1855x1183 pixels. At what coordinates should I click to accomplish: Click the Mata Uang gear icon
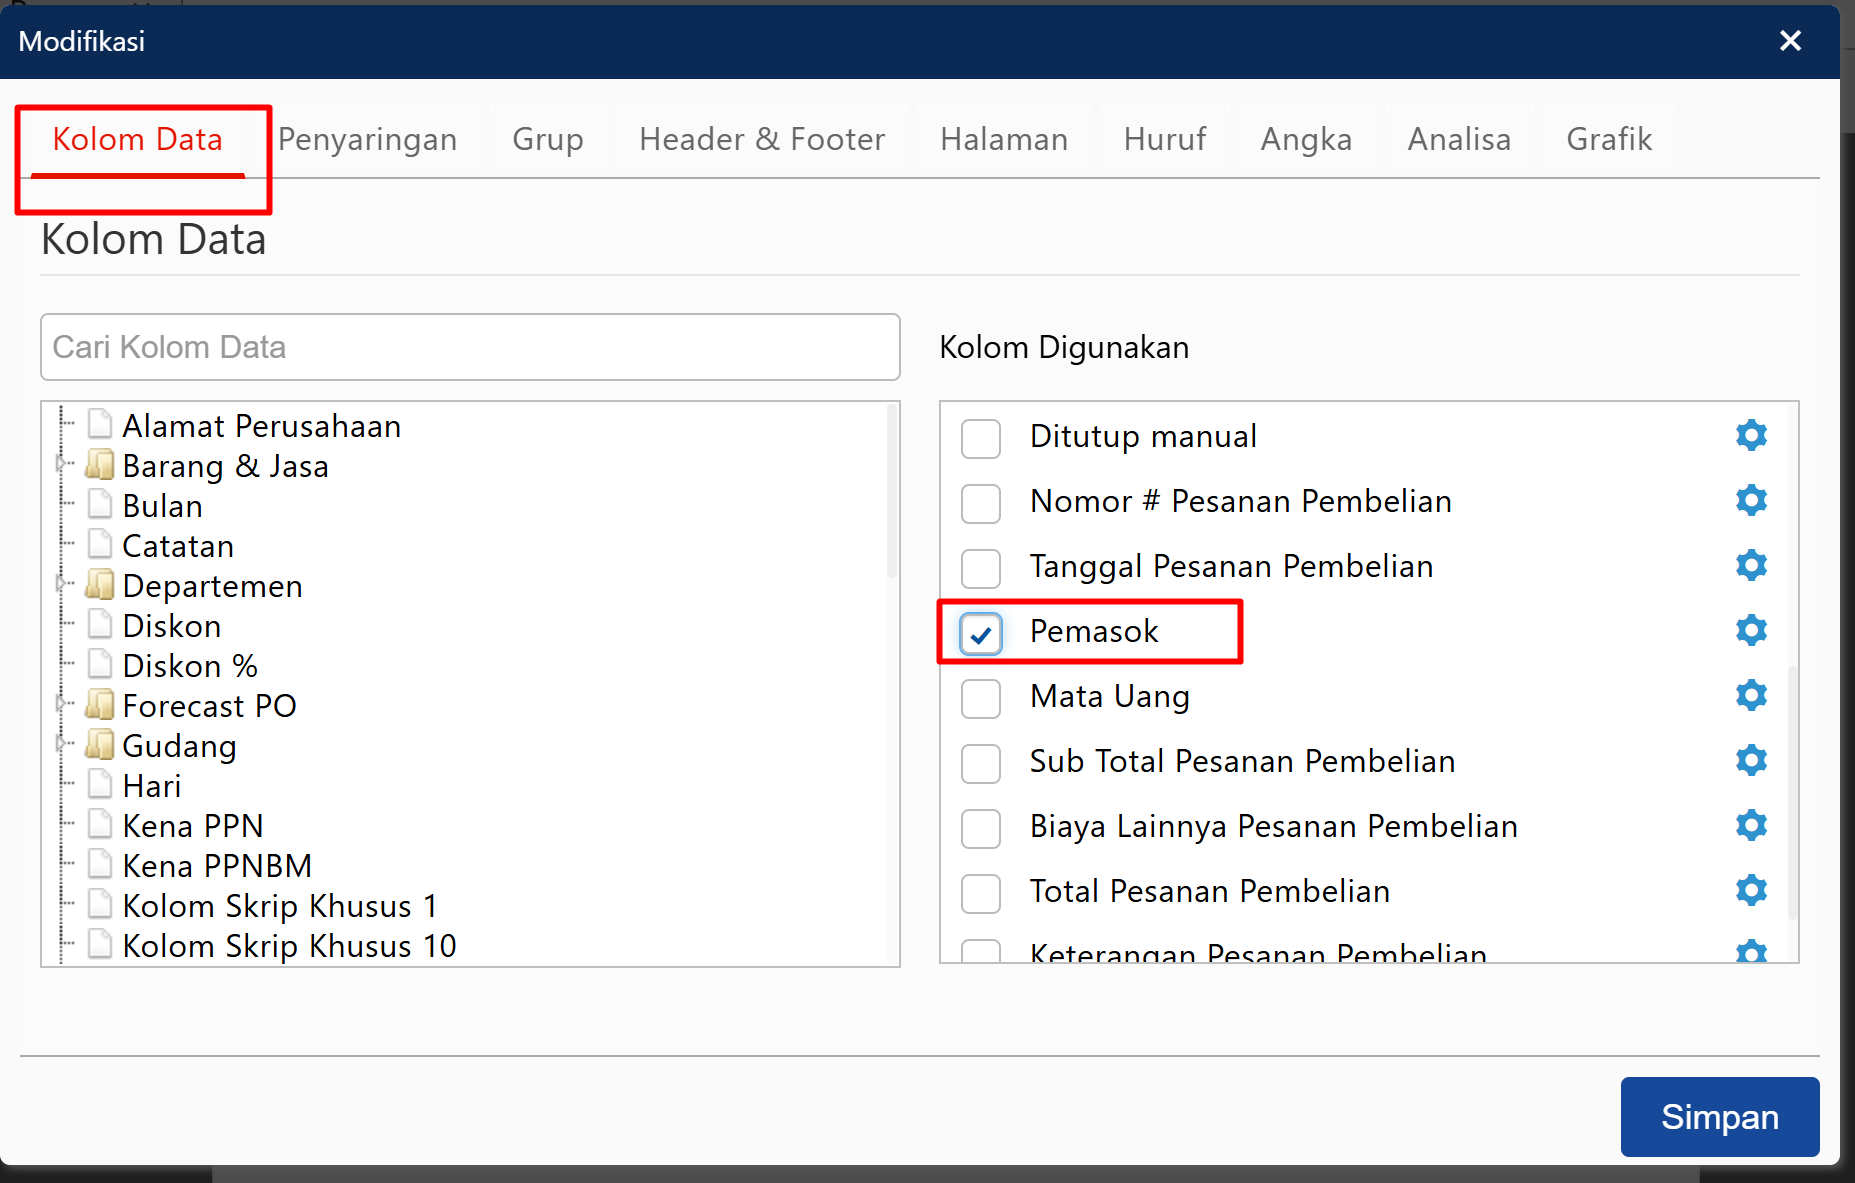click(1750, 696)
